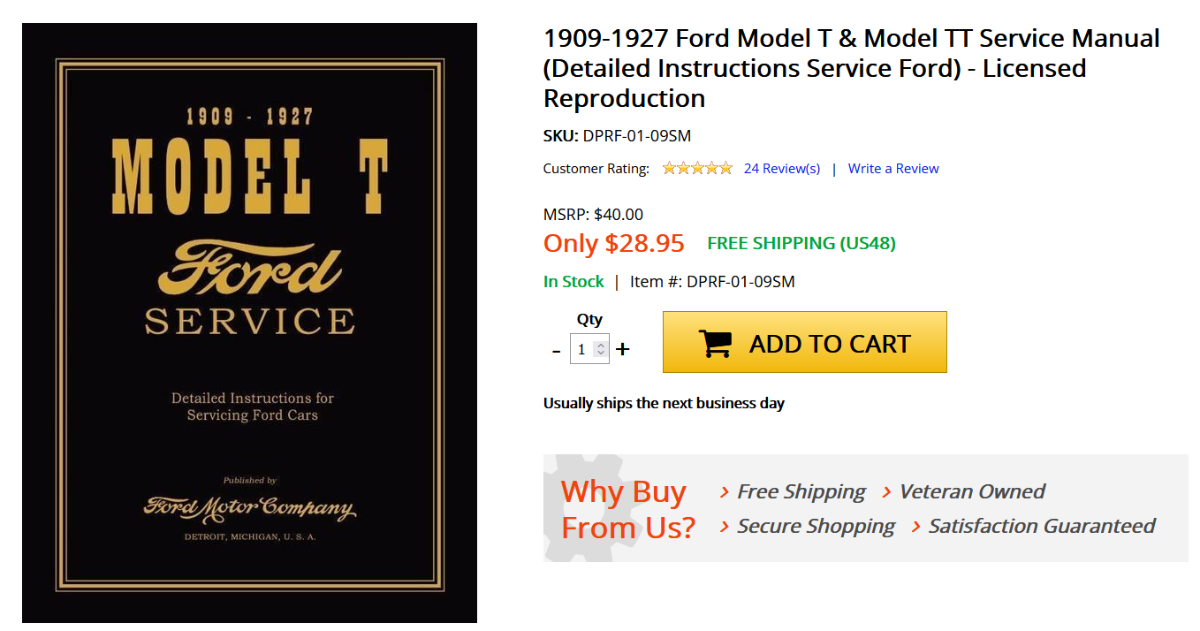Viewport: 1200px width, 631px height.
Task: Select the Veteran Owned benefit item
Action: coord(971,491)
